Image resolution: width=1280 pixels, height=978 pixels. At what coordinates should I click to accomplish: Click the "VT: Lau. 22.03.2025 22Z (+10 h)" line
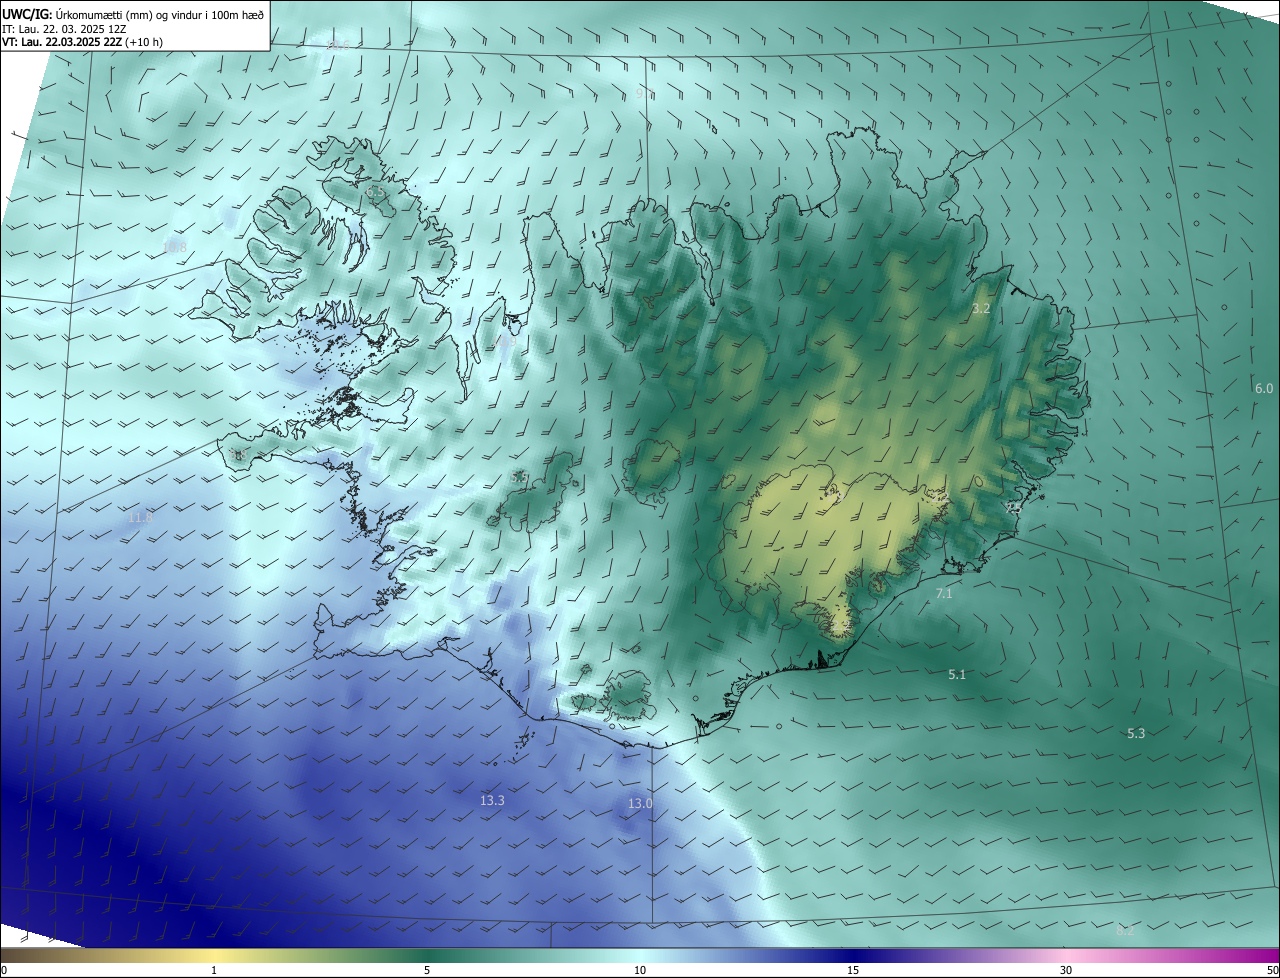coord(82,42)
